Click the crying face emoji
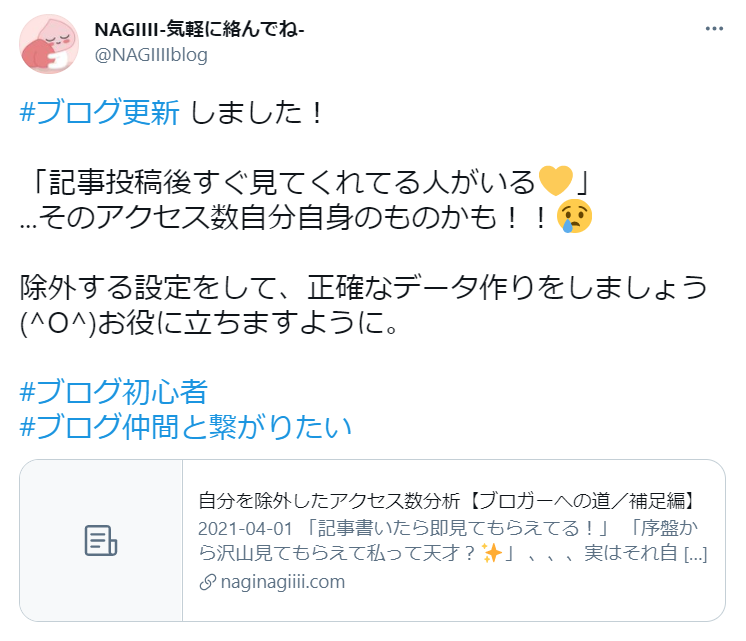Viewport: 746px width, 641px height. (x=575, y=217)
